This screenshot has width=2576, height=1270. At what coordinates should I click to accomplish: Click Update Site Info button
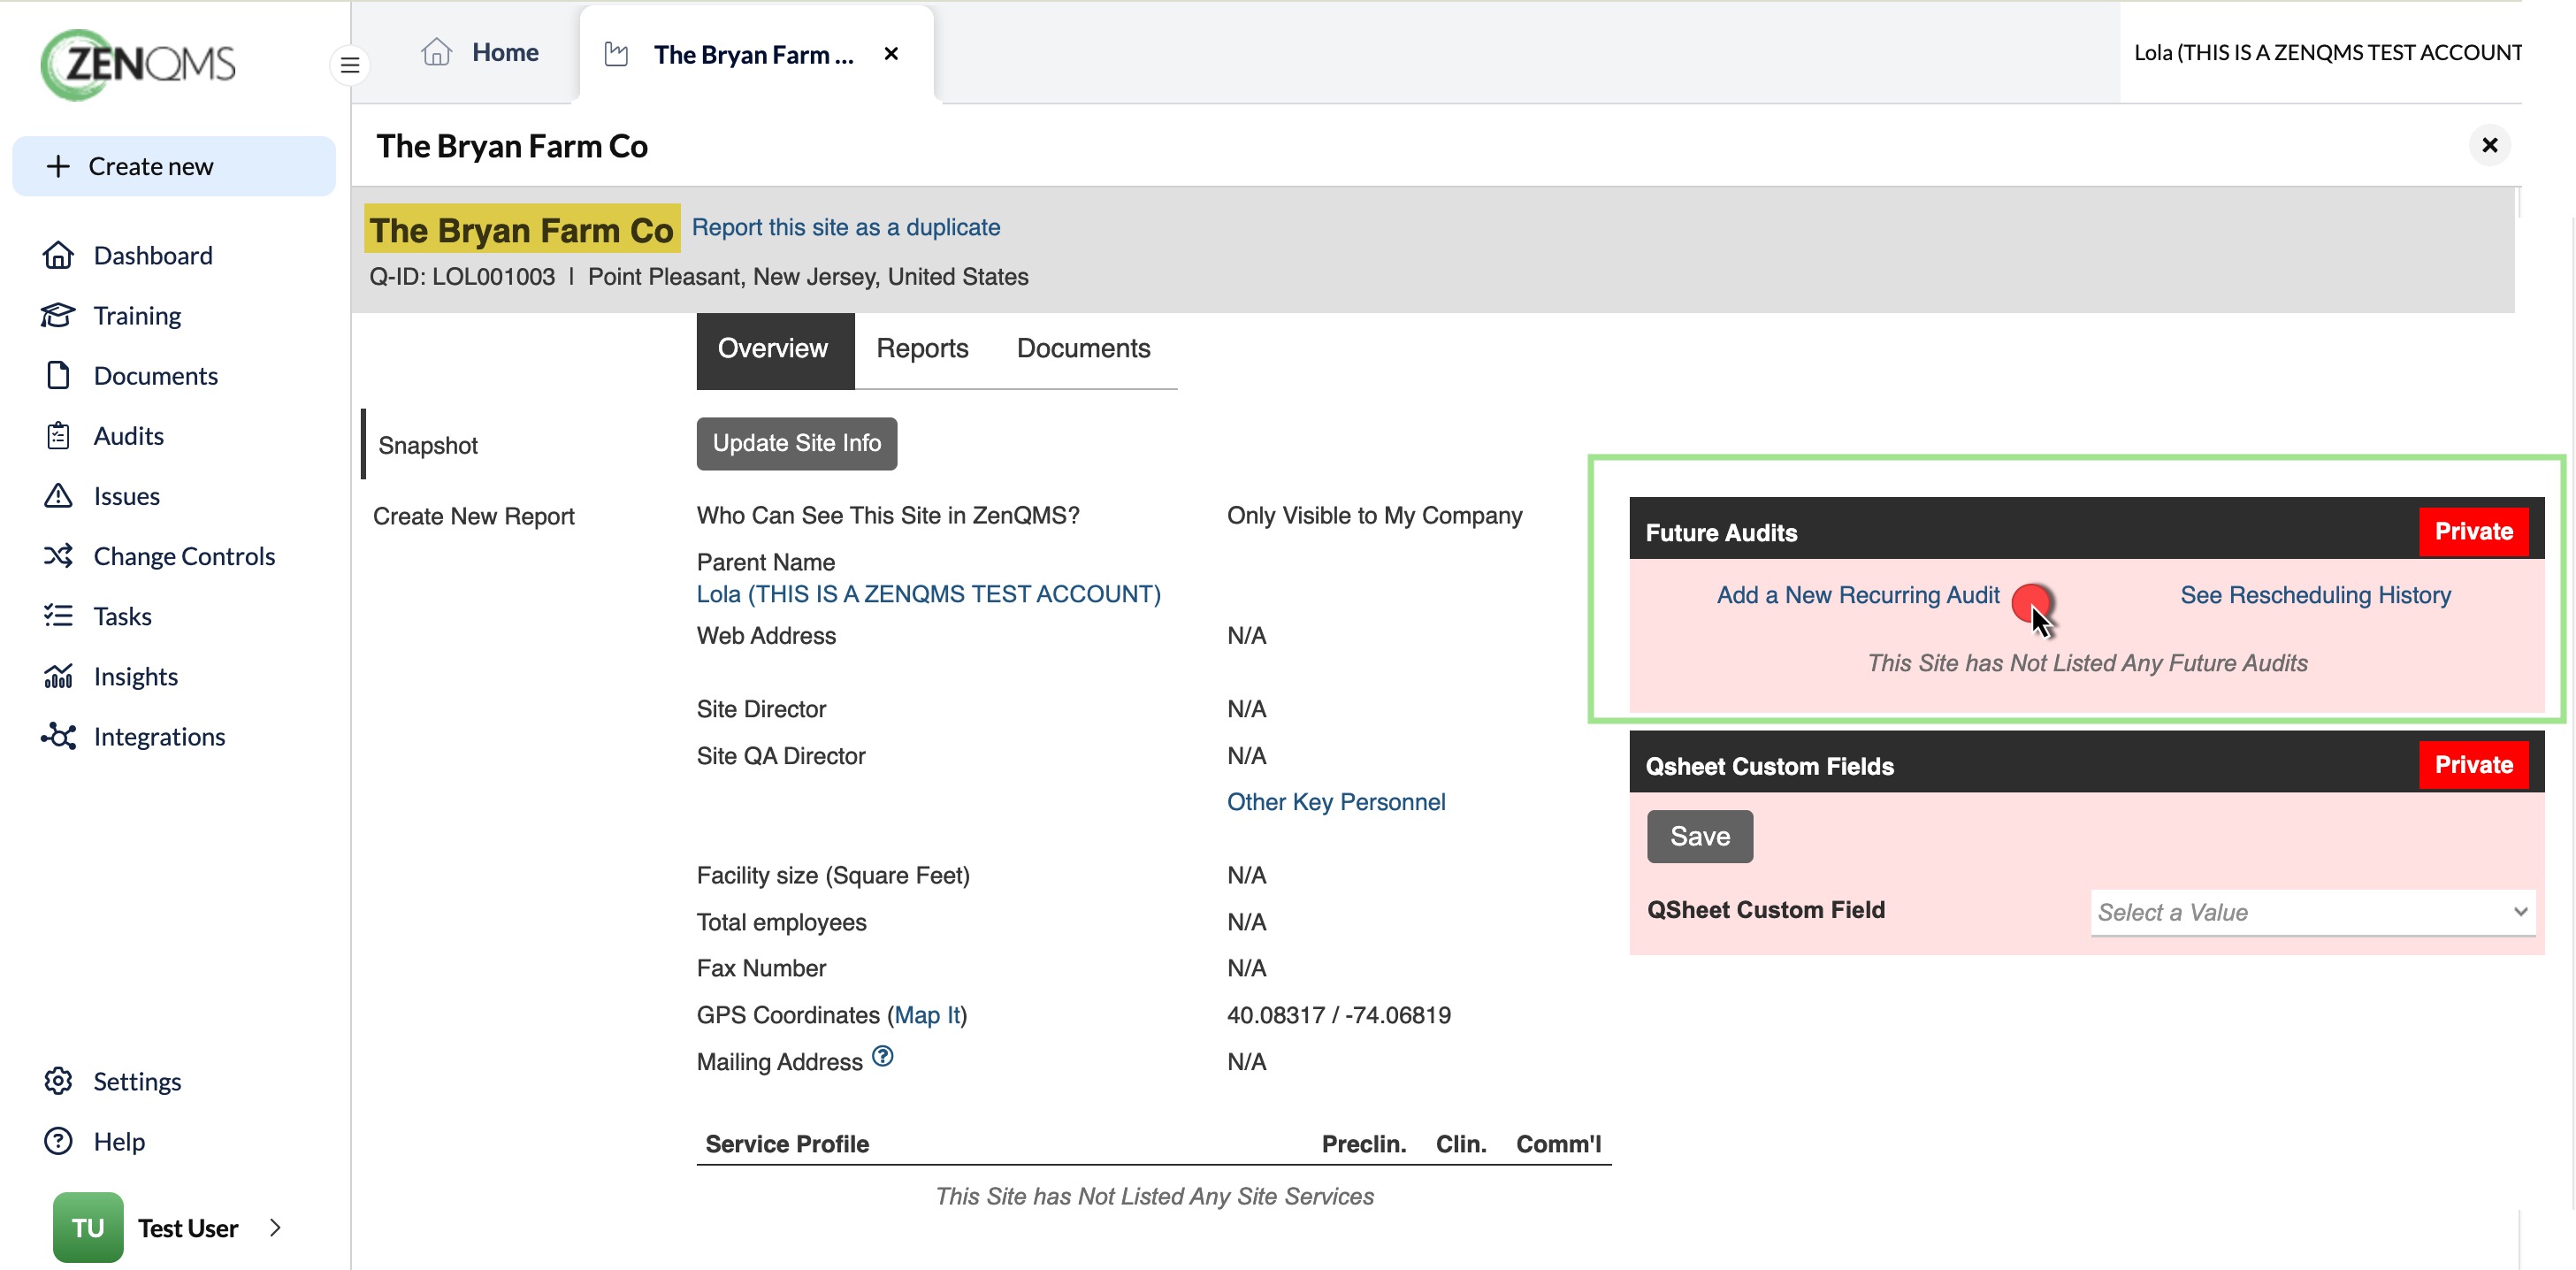797,443
